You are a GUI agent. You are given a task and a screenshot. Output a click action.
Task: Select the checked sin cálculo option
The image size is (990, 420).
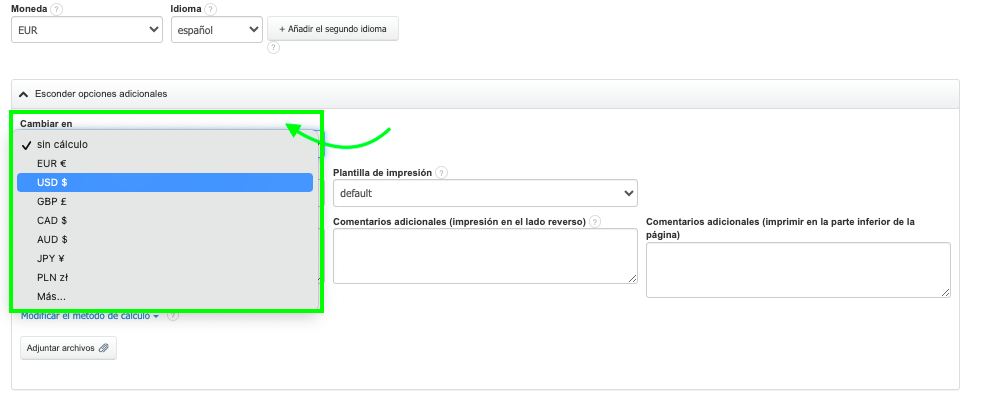(165, 144)
